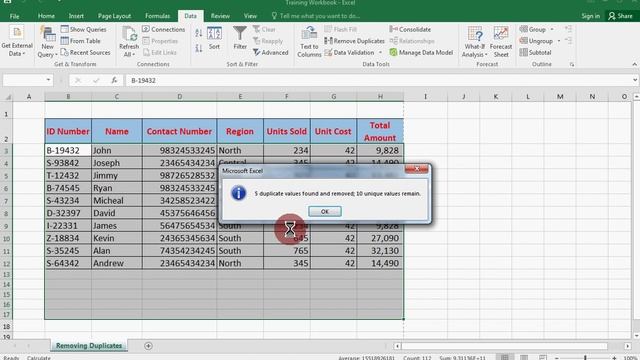Select the Removing Duplicates sheet tab
Screen dimensions: 640x360
[x=89, y=346]
